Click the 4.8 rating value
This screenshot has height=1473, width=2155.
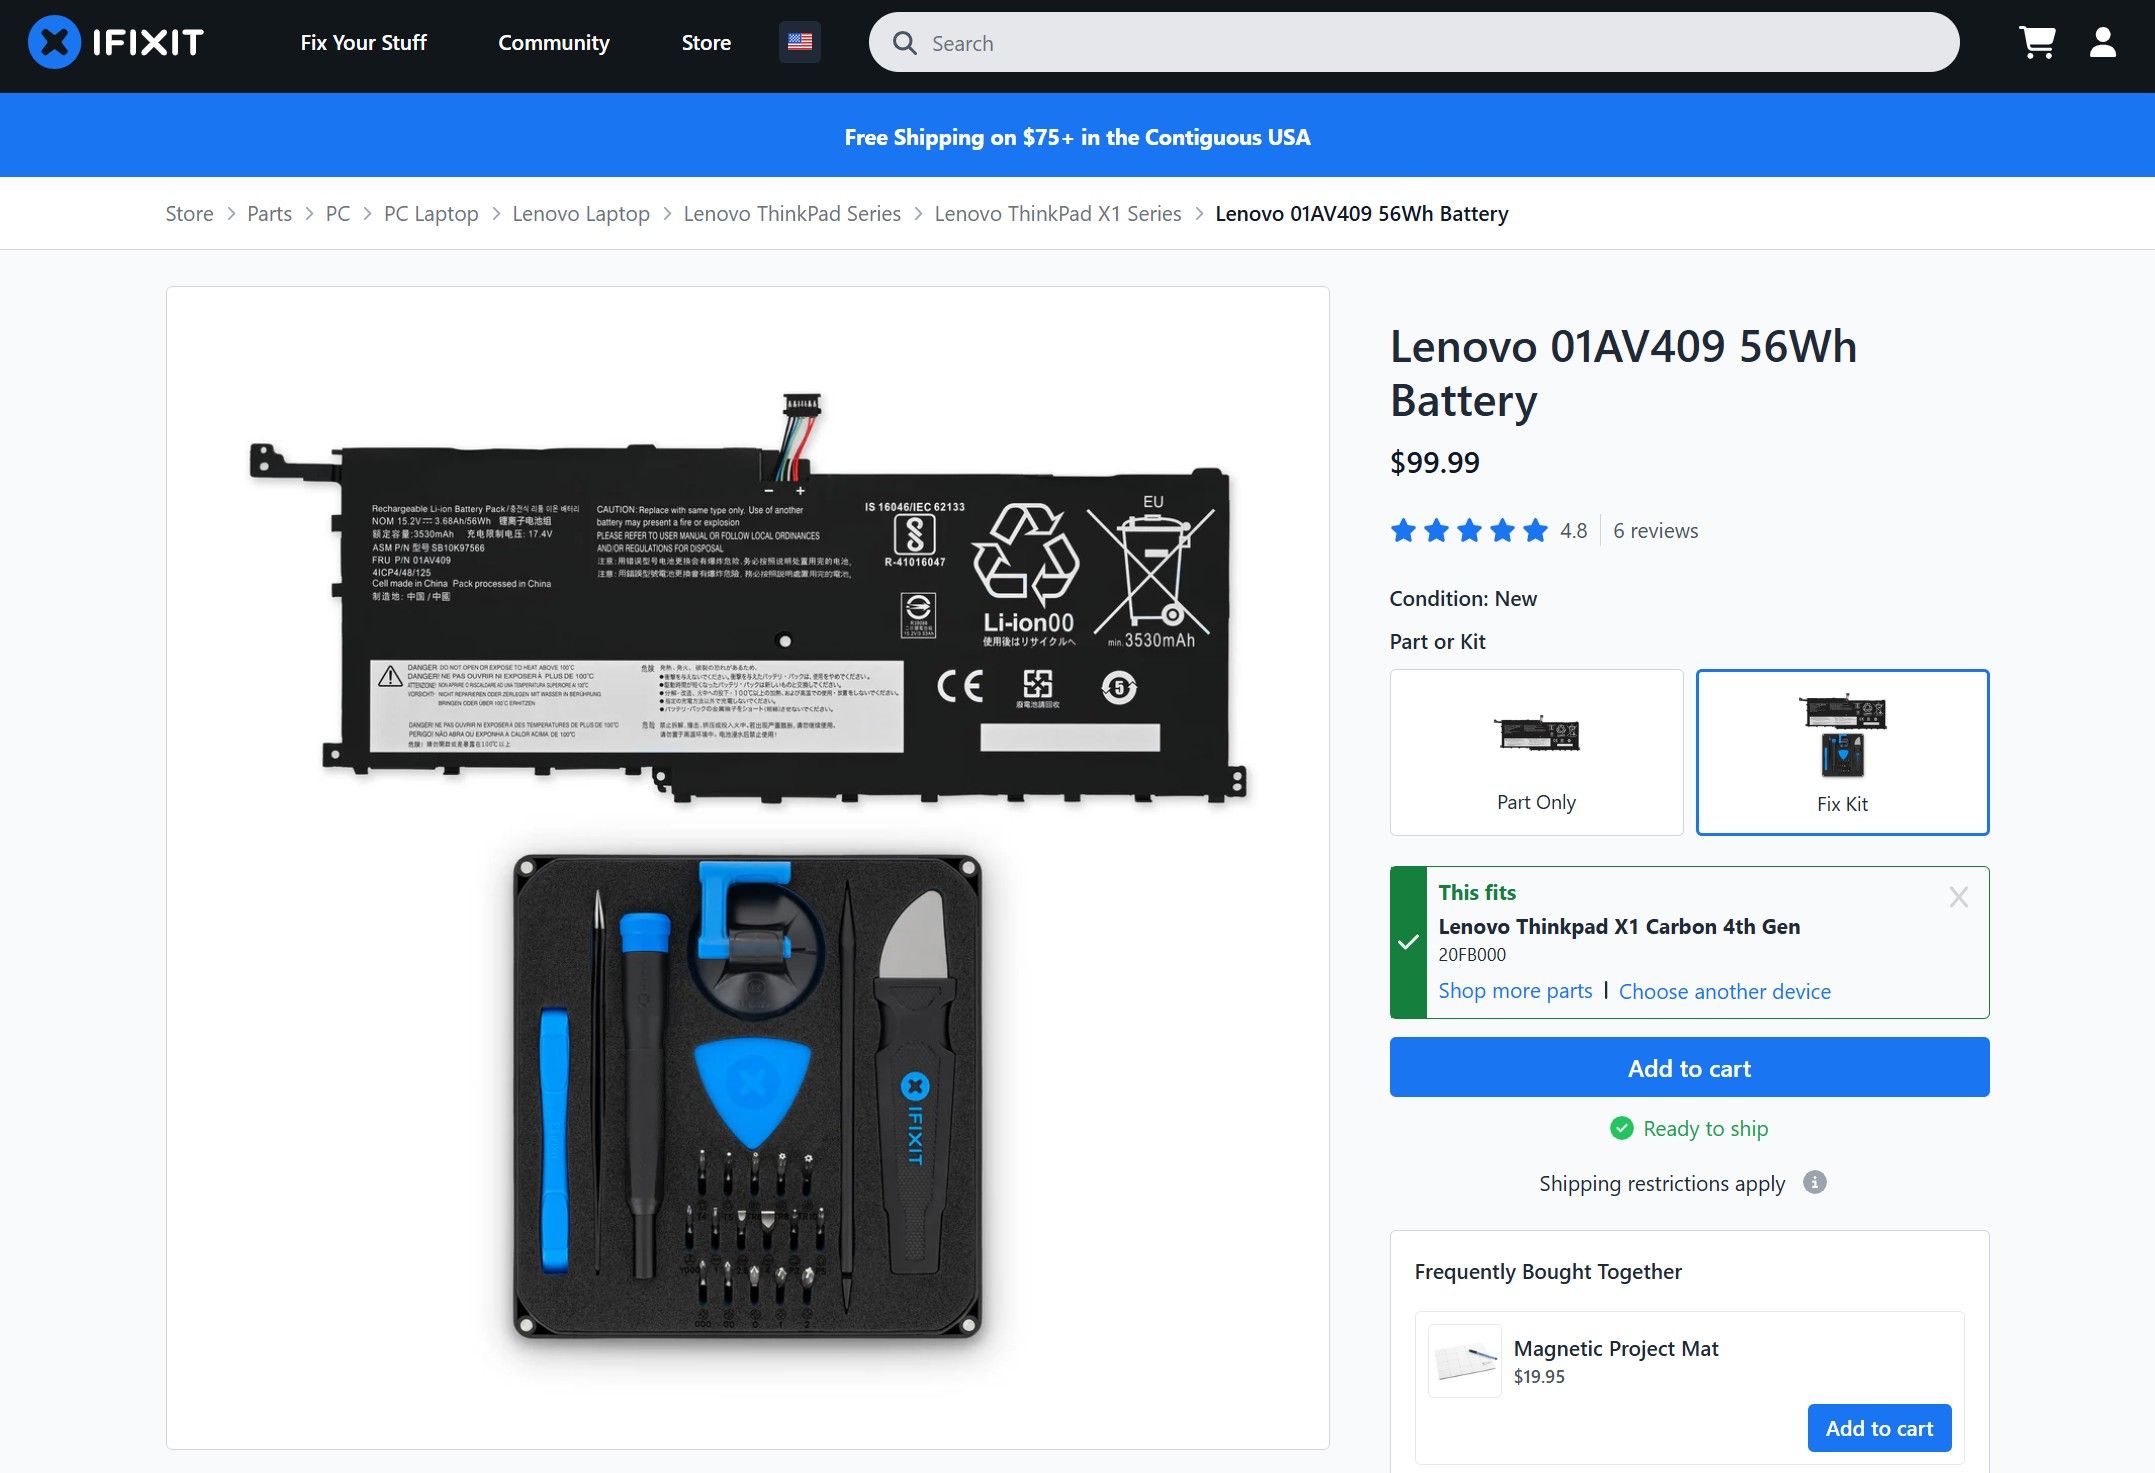coord(1573,530)
